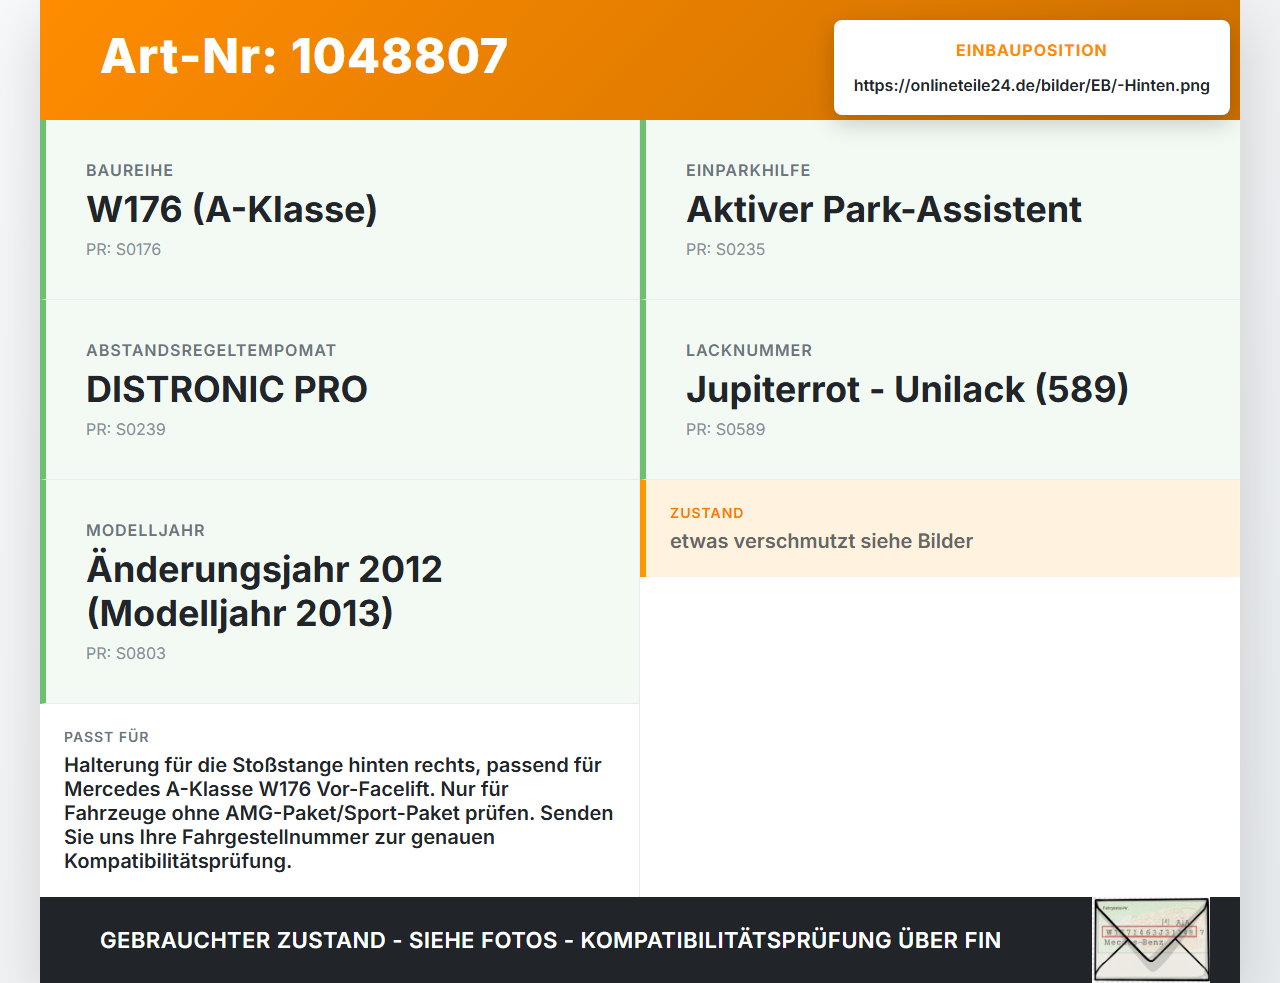Open the Einbauposition image URL link
Image resolution: width=1280 pixels, height=983 pixels.
[1032, 85]
